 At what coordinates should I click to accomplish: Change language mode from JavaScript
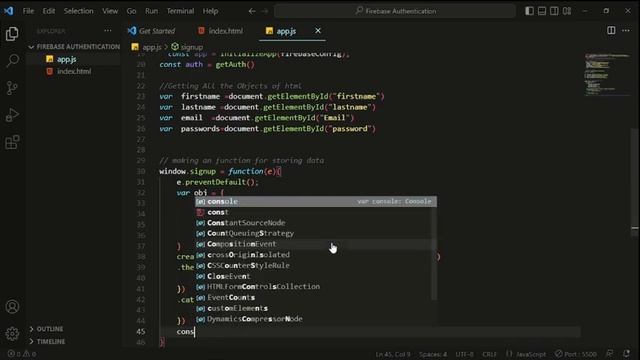tap(531, 354)
